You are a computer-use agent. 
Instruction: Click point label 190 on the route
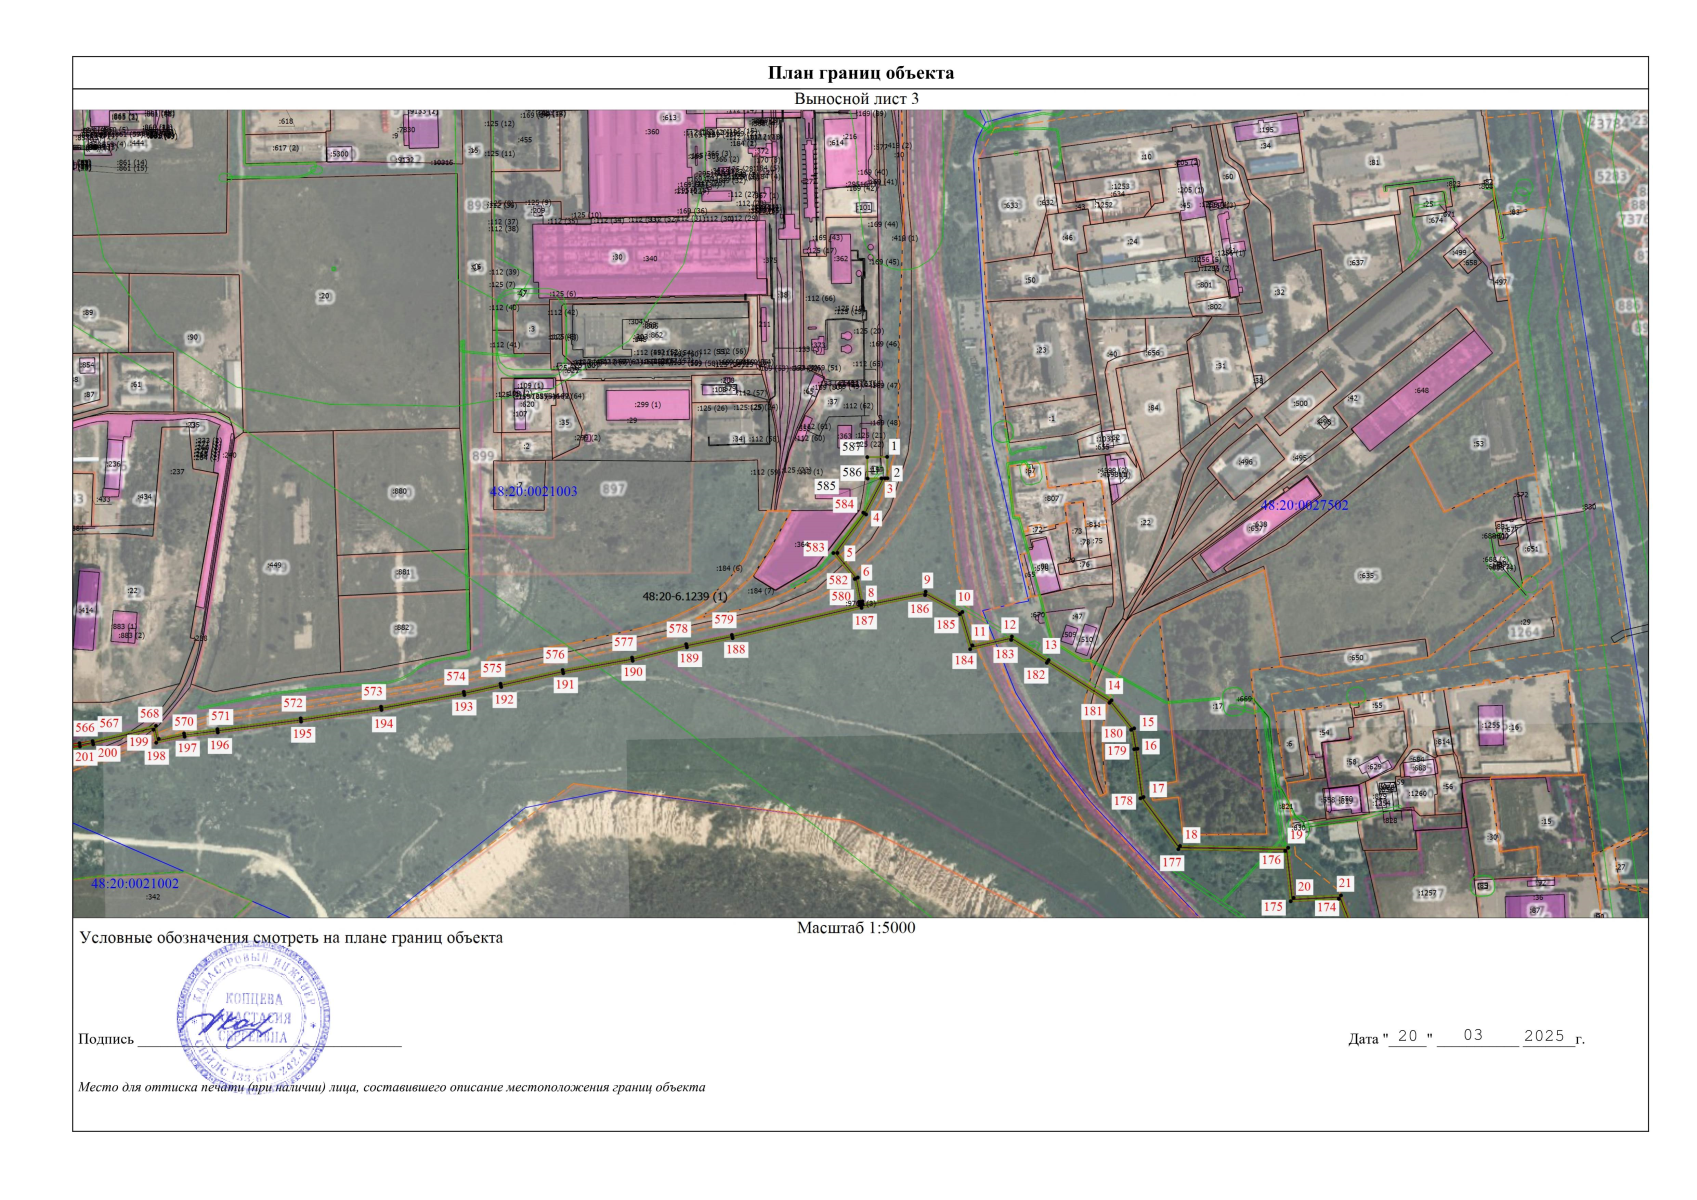[x=633, y=672]
